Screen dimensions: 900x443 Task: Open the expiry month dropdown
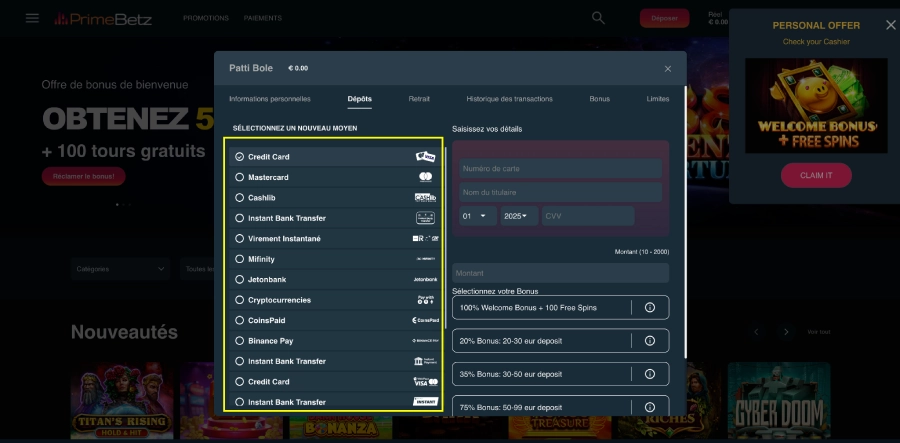(x=478, y=216)
